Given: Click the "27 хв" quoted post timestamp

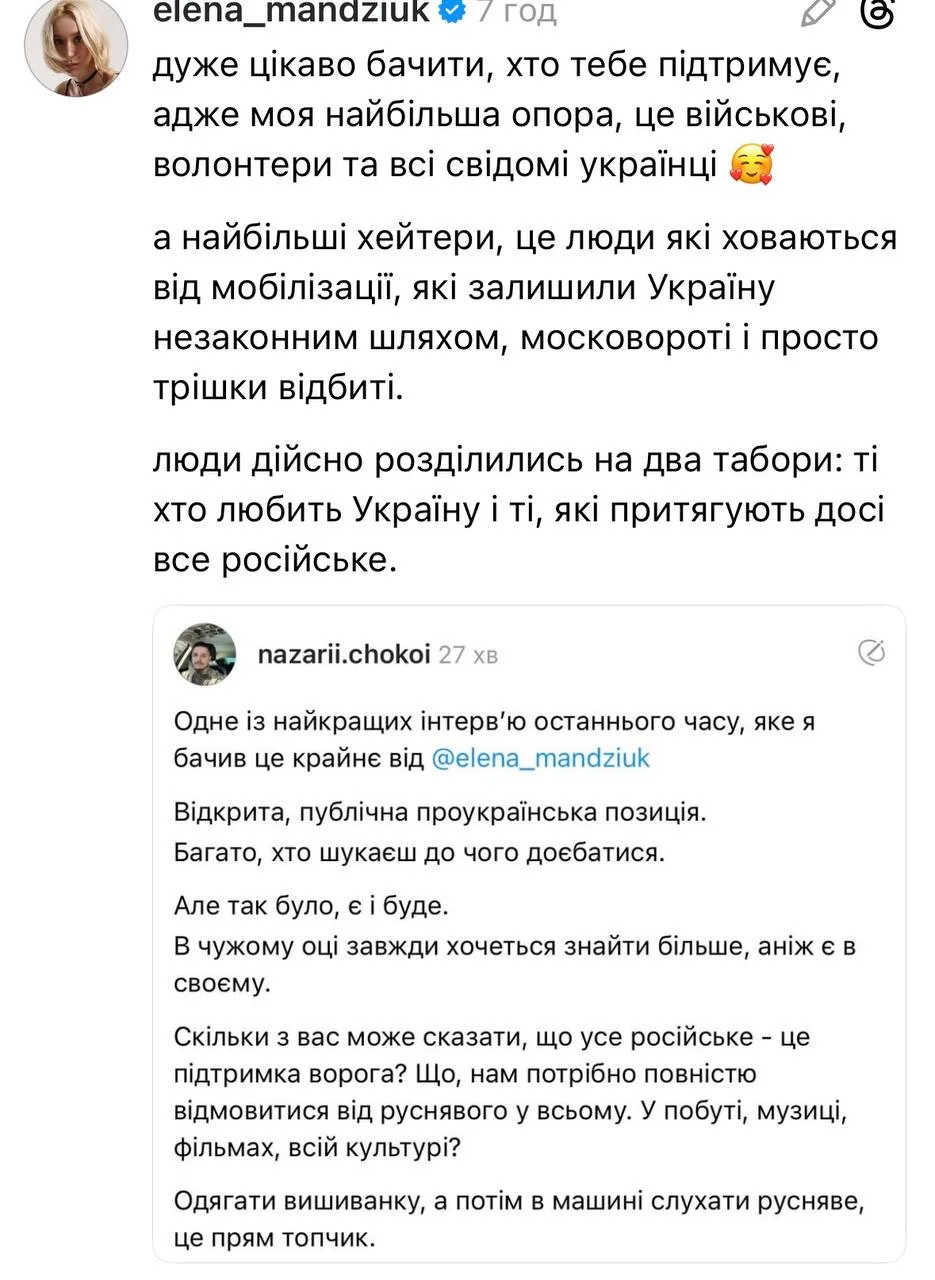Looking at the screenshot, I should (468, 655).
